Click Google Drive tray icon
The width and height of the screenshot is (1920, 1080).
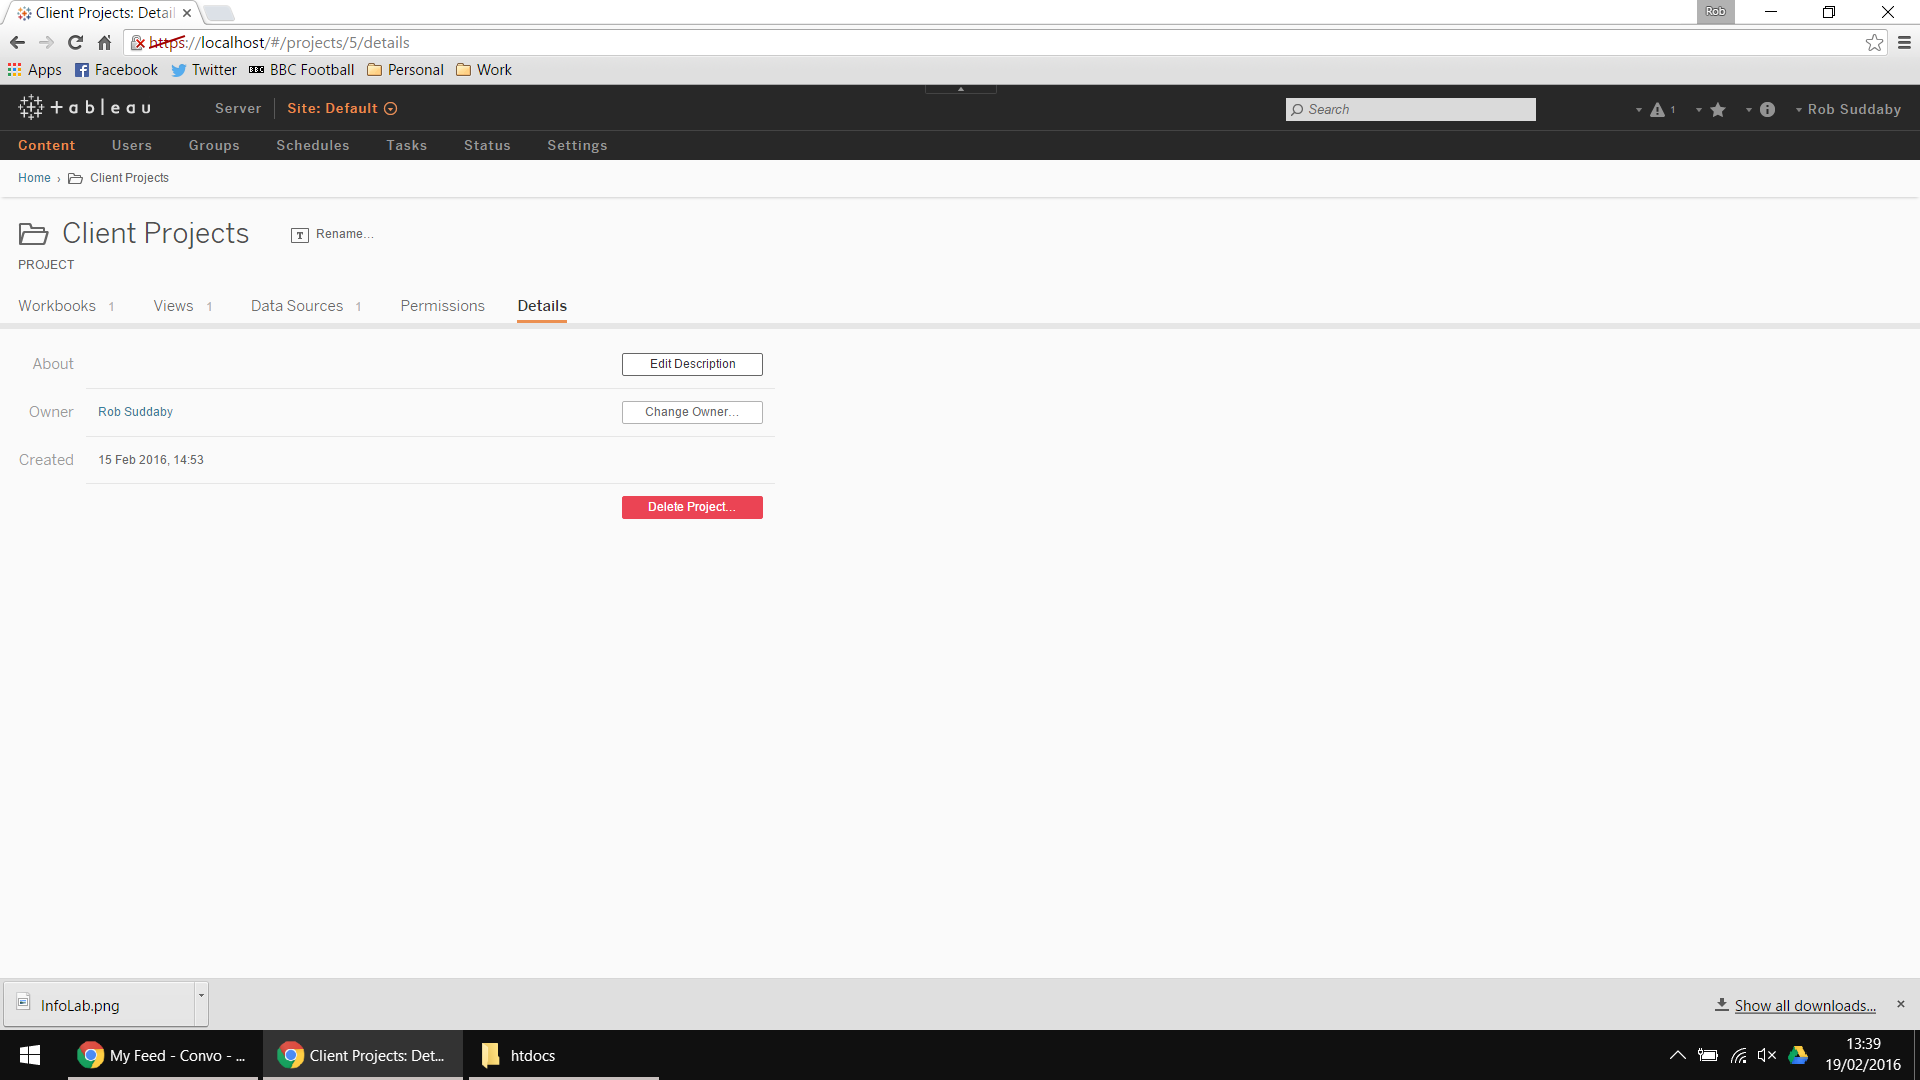(x=1797, y=1055)
